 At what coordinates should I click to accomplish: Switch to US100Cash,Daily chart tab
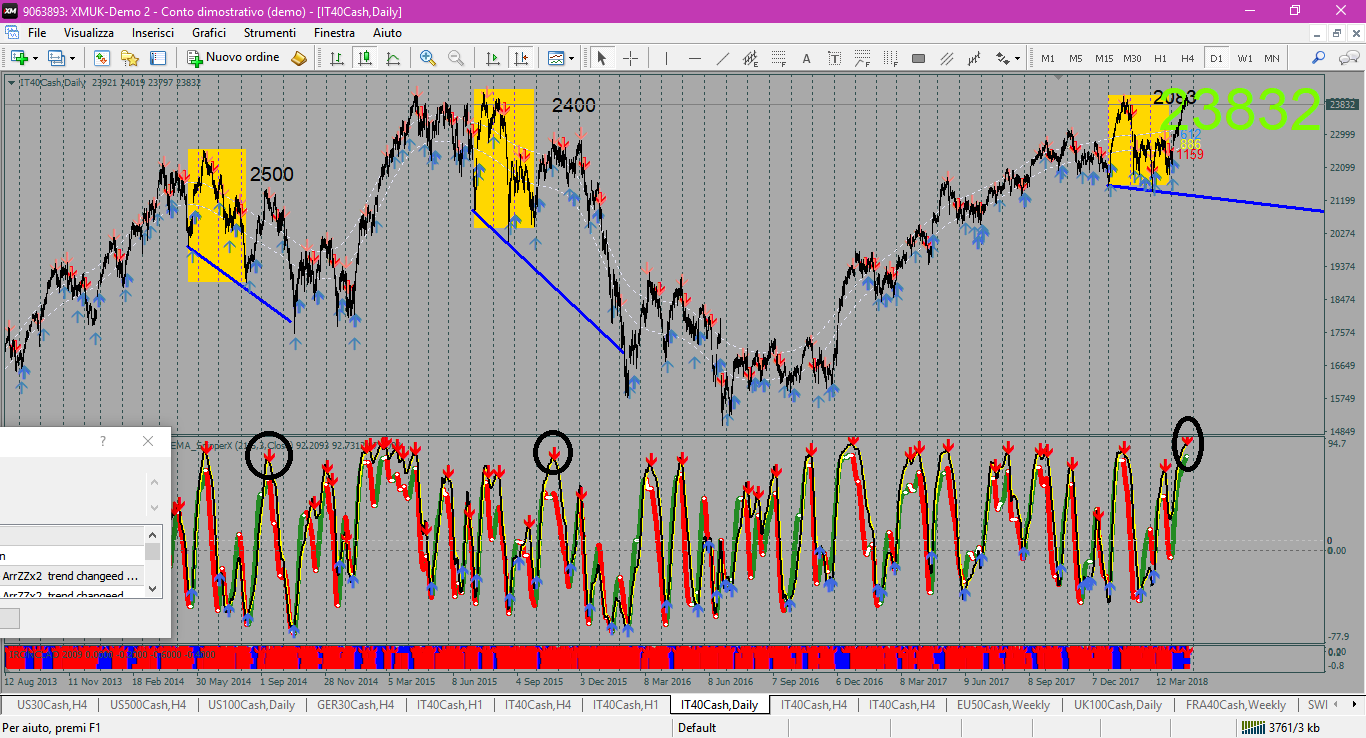pyautogui.click(x=251, y=705)
